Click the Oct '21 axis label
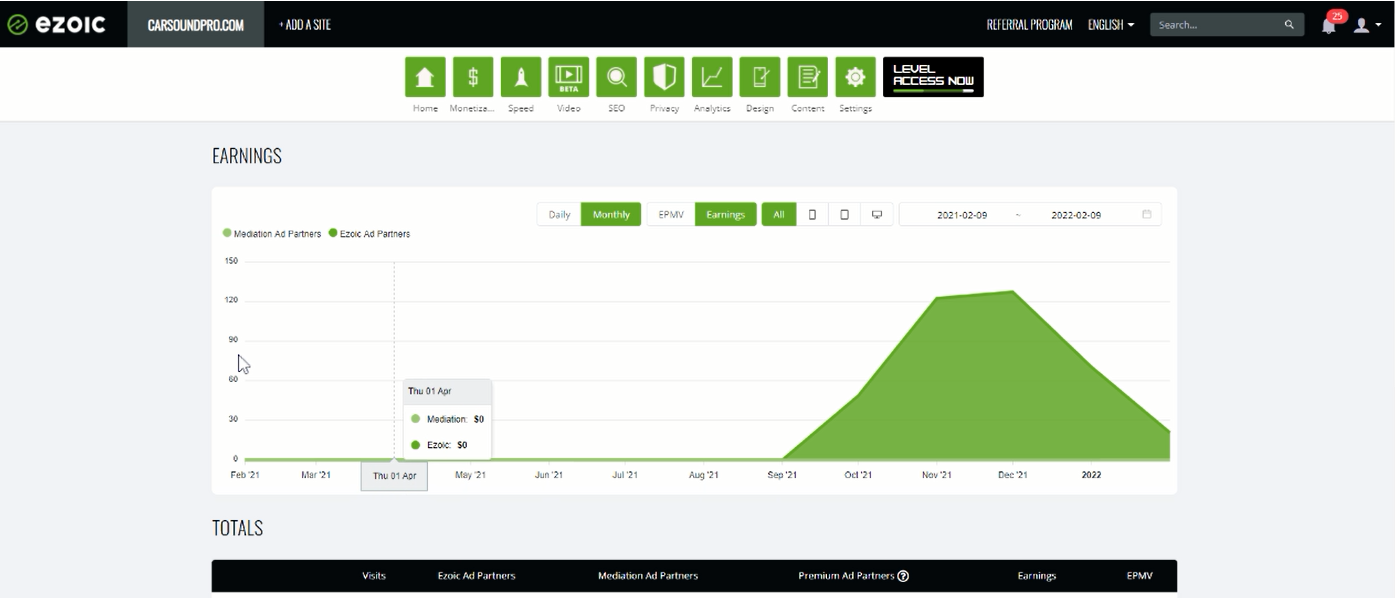Image resolution: width=1395 pixels, height=598 pixels. [x=858, y=475]
